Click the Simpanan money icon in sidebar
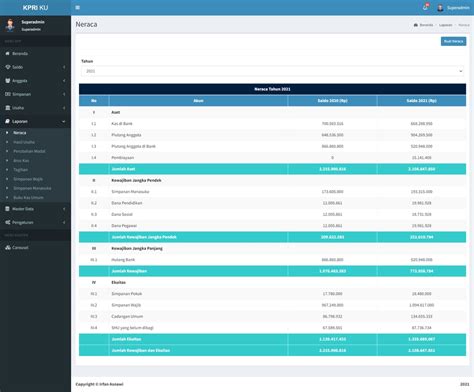474x392 pixels. point(8,94)
